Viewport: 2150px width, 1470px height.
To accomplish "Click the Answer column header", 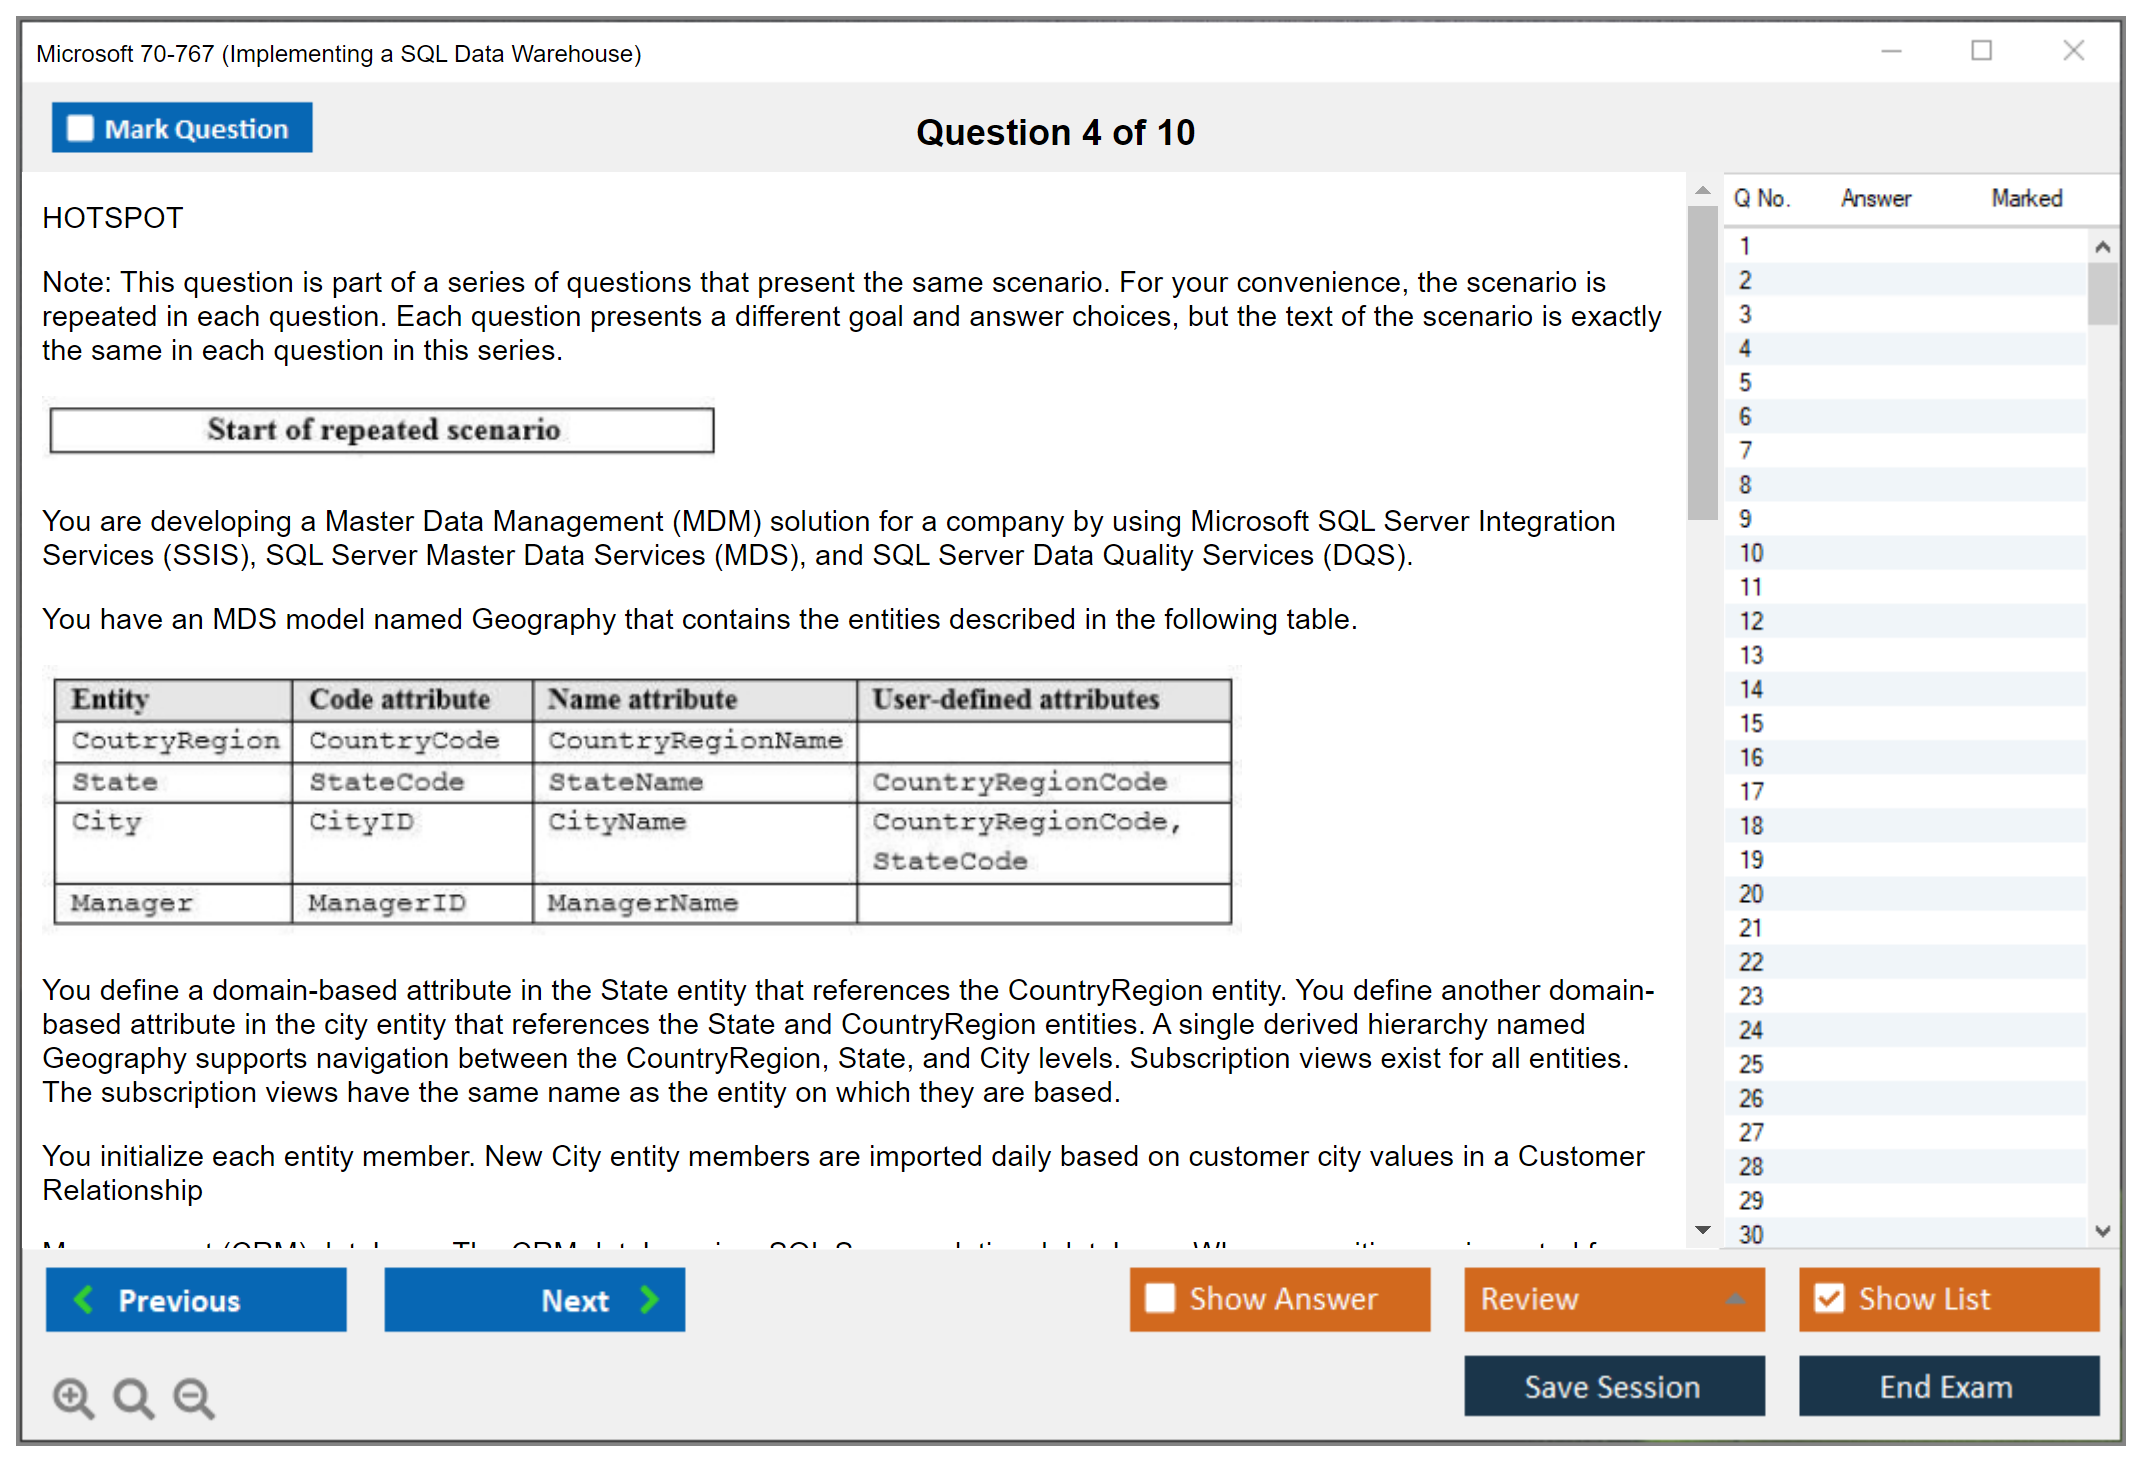I will click(x=1875, y=198).
